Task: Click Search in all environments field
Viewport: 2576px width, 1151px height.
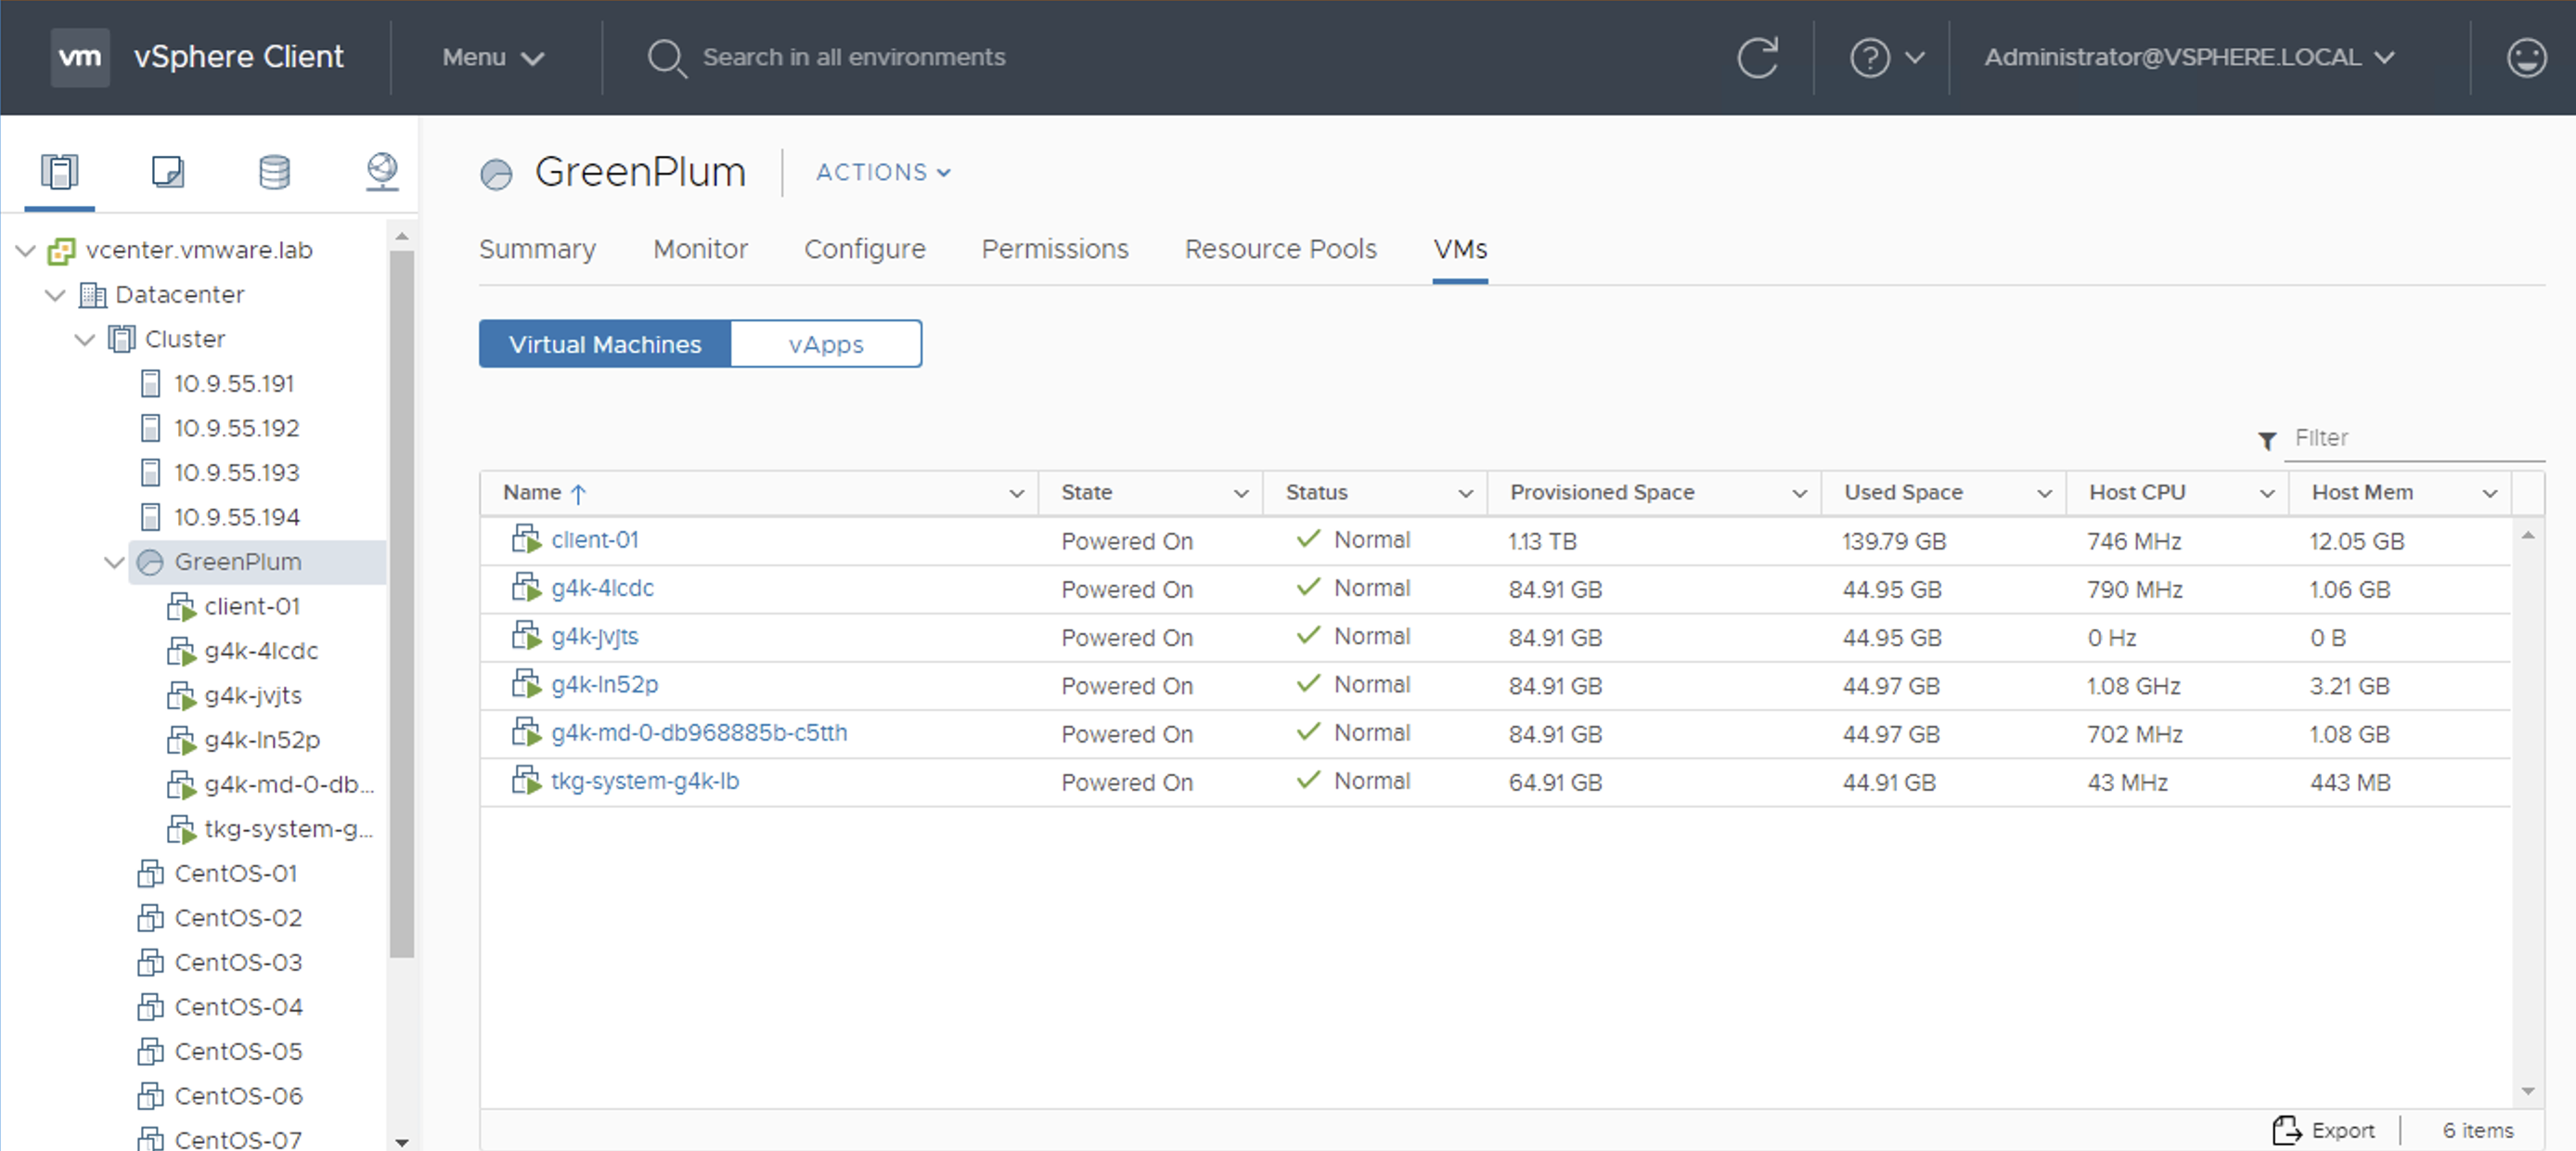Action: click(854, 57)
